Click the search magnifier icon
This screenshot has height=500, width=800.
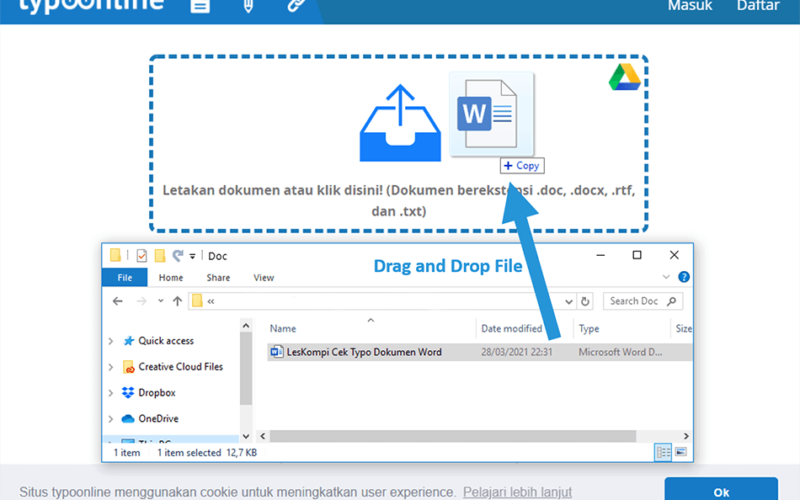672,301
